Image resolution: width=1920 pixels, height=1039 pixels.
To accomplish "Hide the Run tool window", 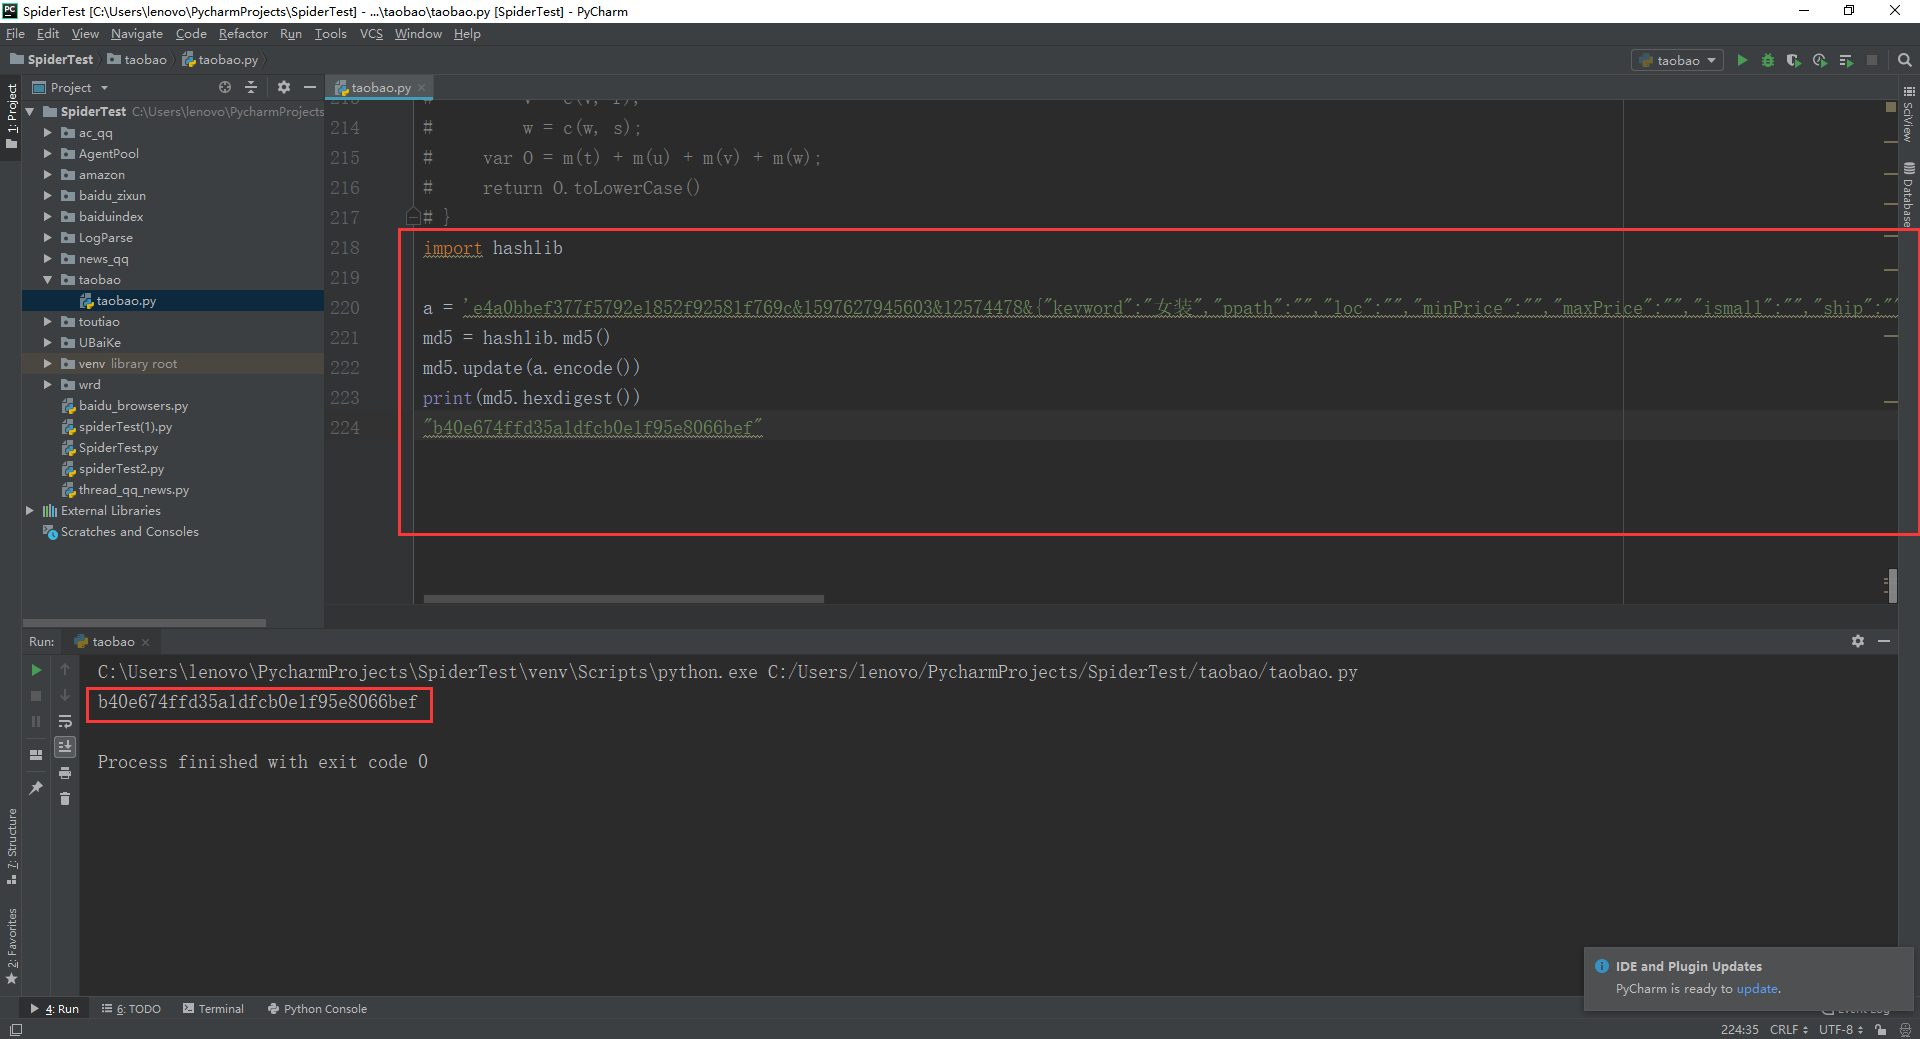I will point(1884,641).
